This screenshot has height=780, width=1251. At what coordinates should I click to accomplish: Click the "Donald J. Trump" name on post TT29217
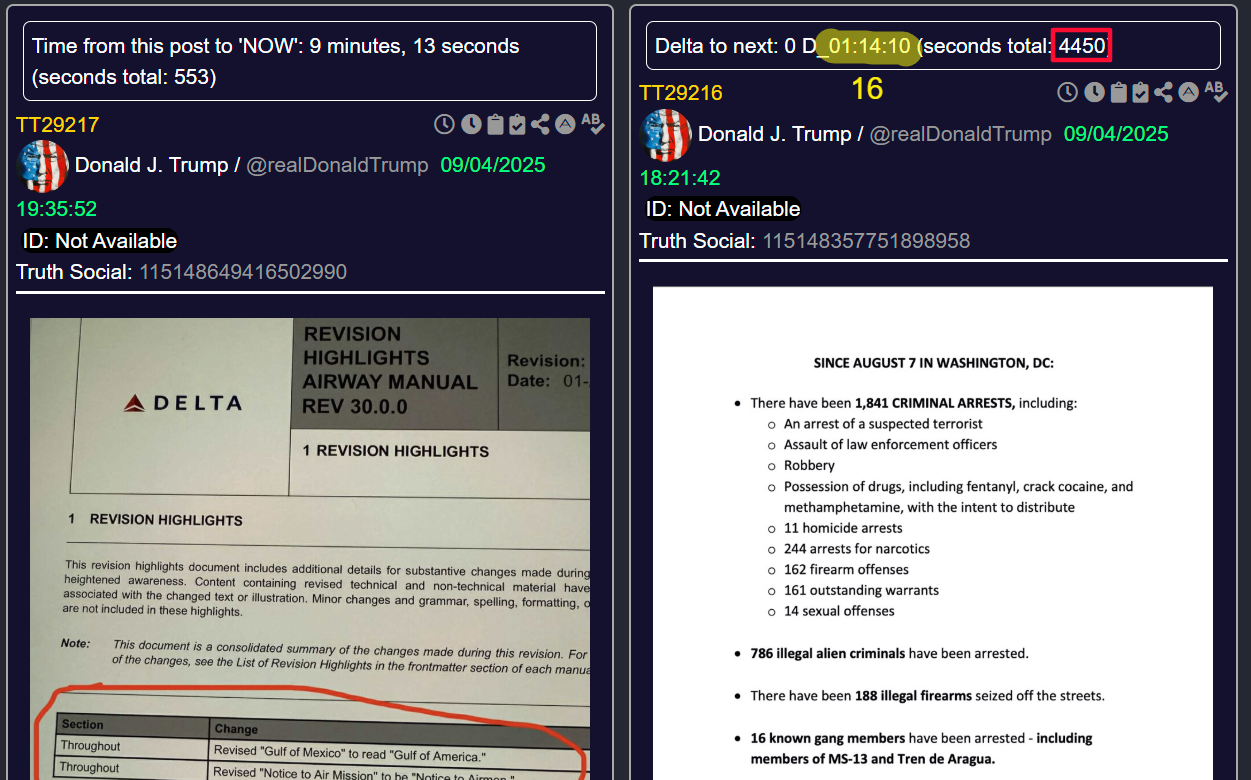point(152,165)
